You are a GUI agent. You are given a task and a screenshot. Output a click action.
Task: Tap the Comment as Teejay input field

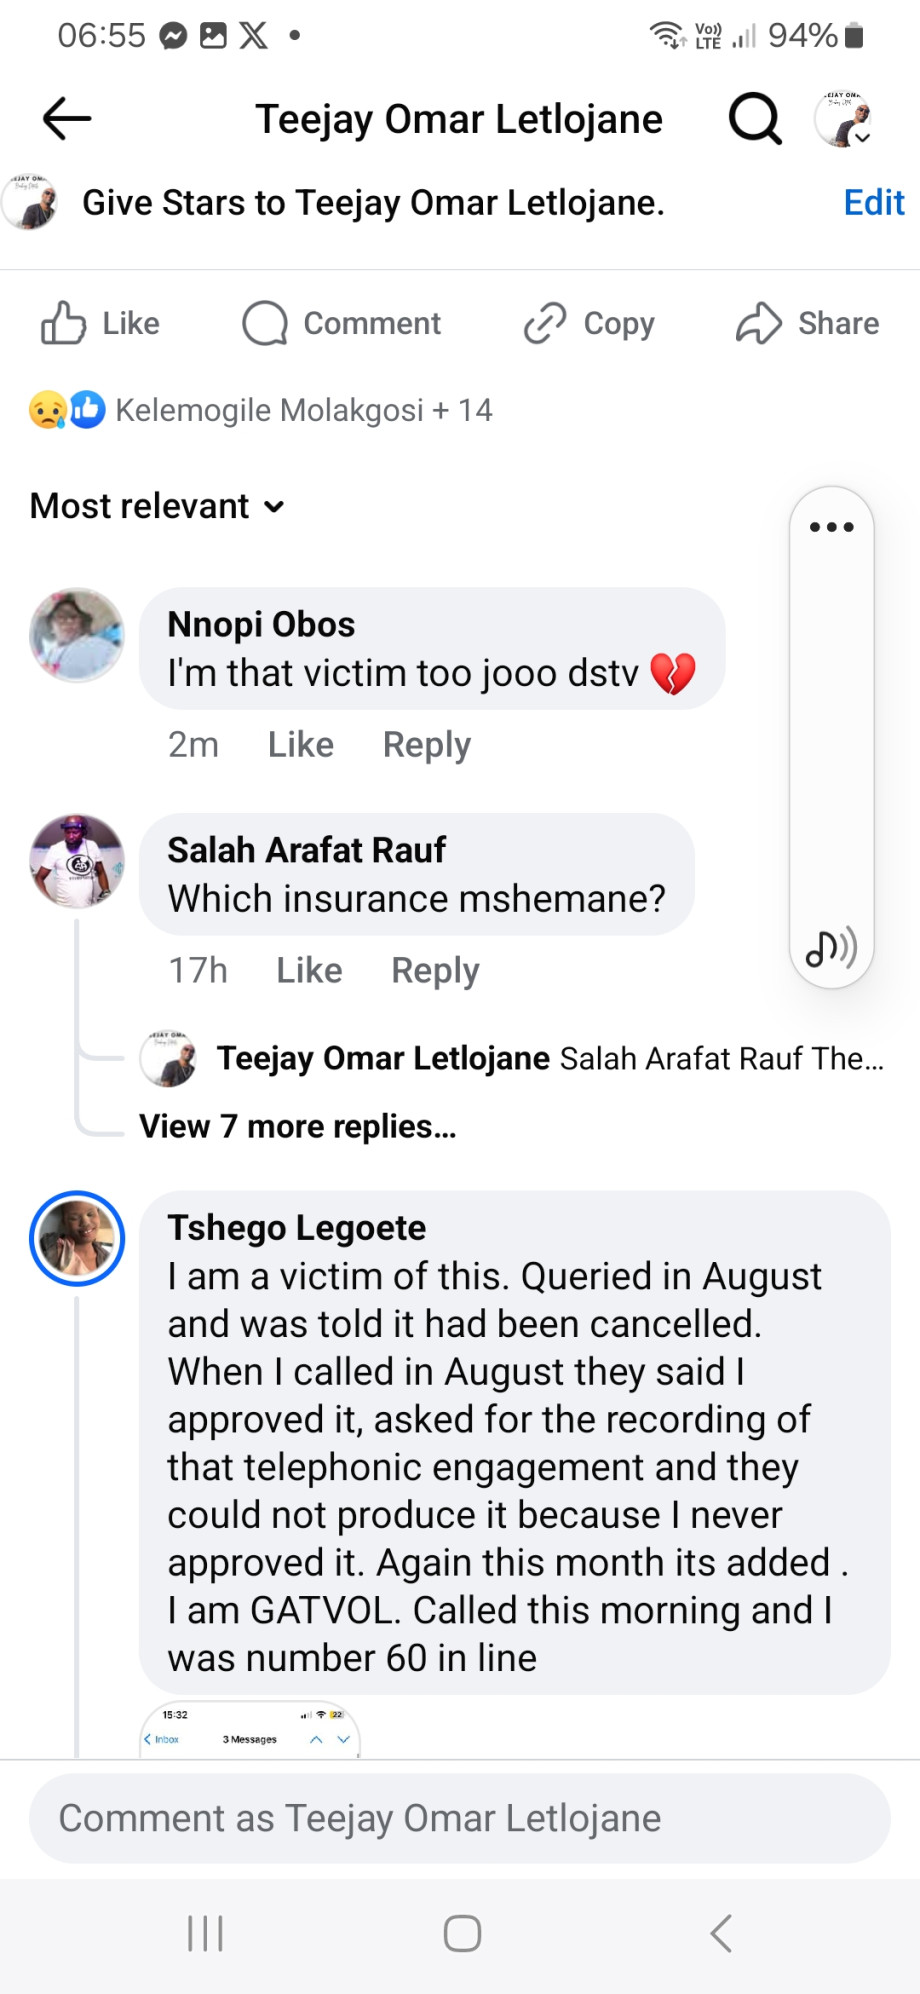459,1818
